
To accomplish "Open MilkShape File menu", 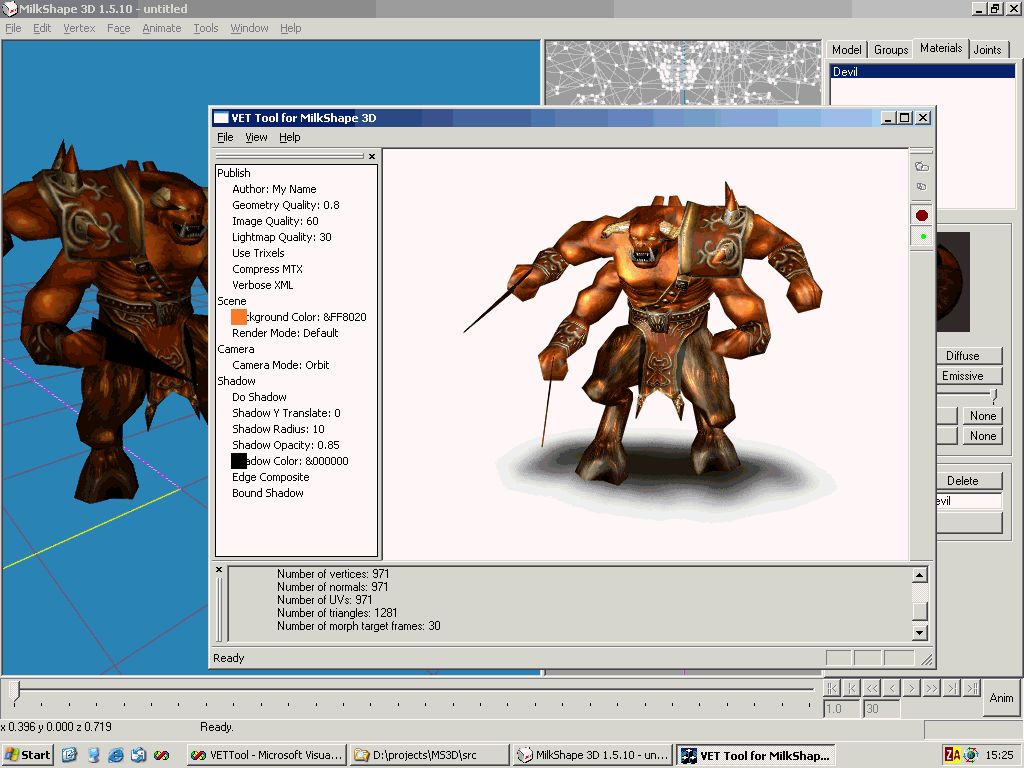I will (x=13, y=28).
